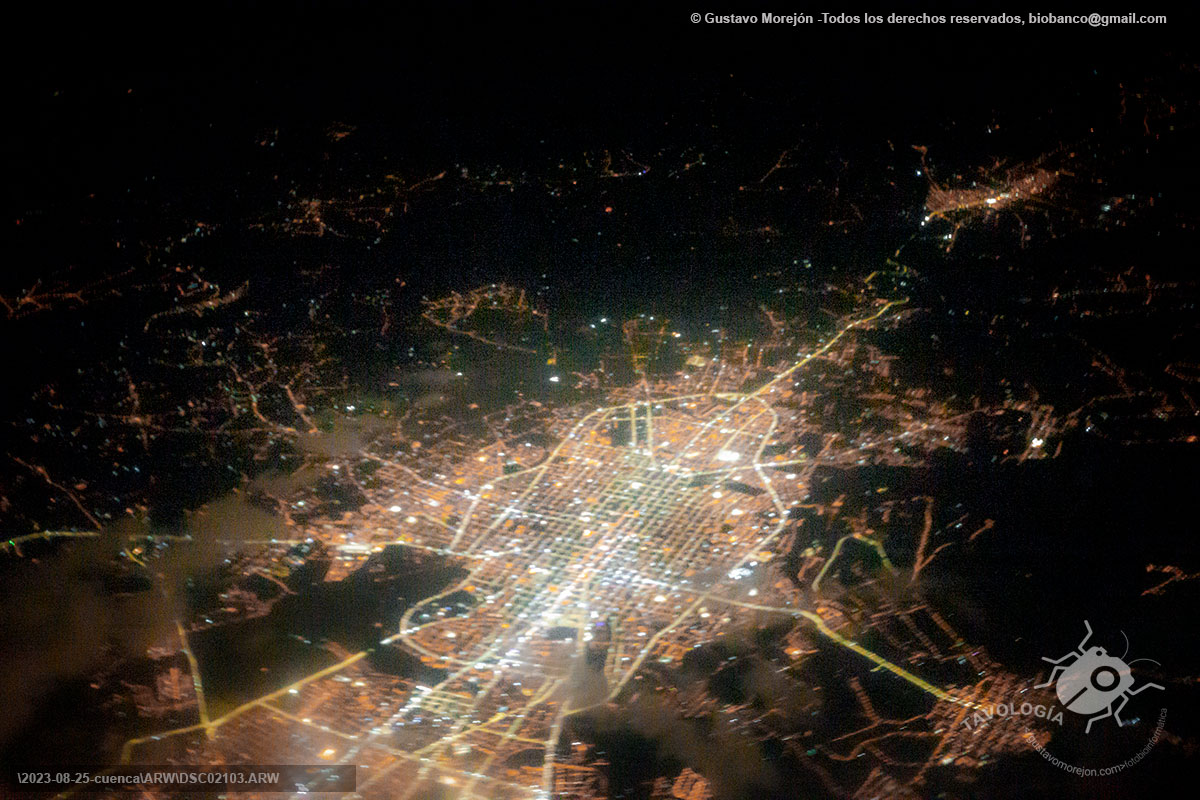Click the DSC02103.ARW file name
The width and height of the screenshot is (1200, 800).
click(x=230, y=778)
